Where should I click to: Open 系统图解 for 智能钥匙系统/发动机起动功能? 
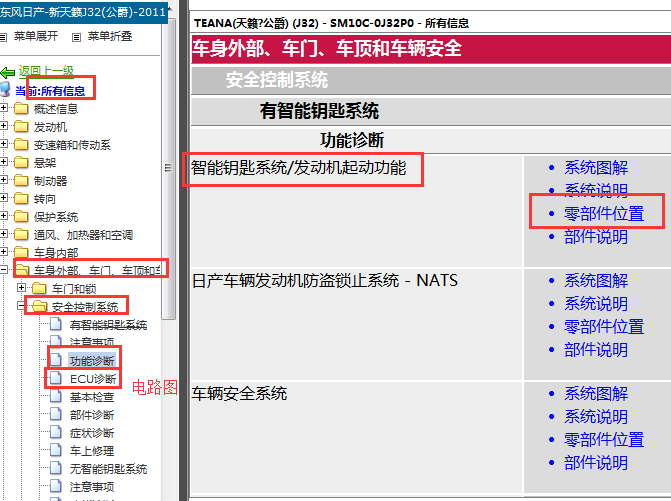[x=596, y=168]
